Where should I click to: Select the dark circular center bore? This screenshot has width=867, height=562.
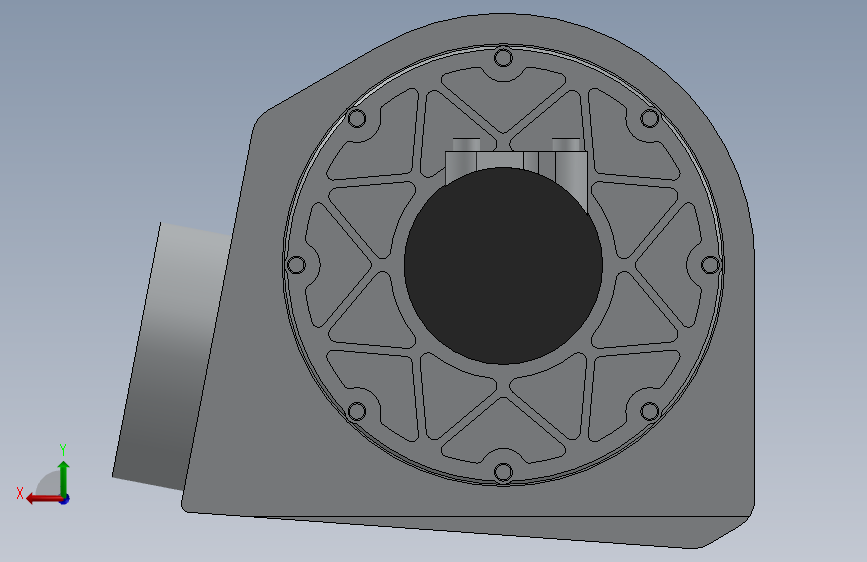point(503,266)
